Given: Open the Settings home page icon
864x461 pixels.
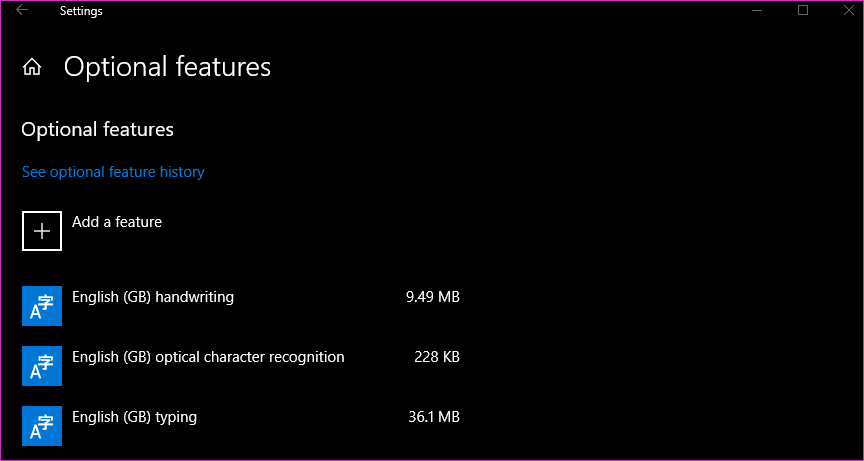Looking at the screenshot, I should (32, 67).
